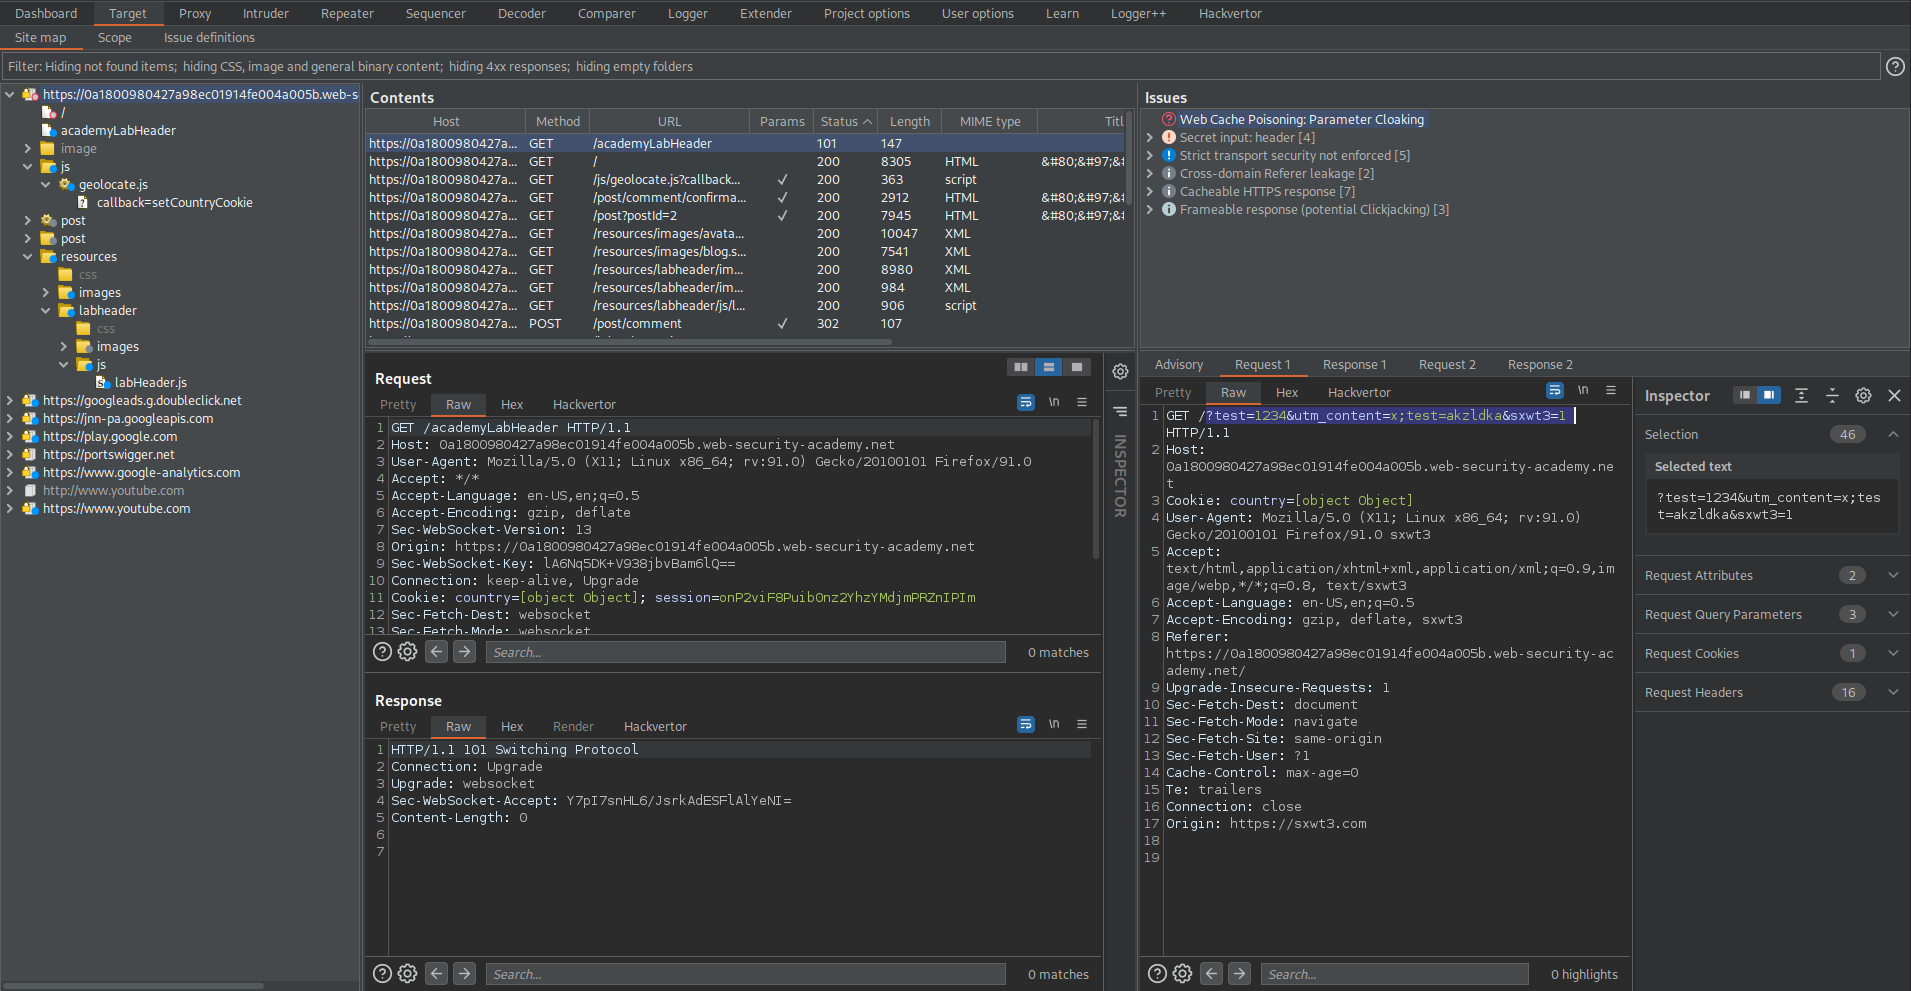
Task: Open Response panel hamburger options menu
Action: coord(1082,724)
